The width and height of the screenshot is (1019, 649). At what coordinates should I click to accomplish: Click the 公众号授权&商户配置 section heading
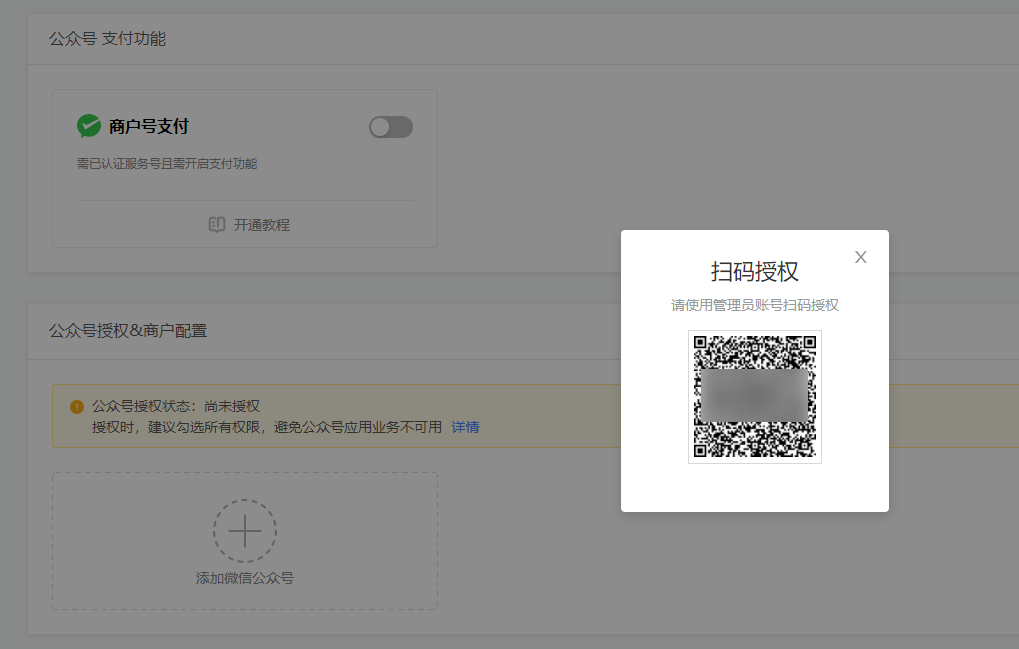[128, 331]
